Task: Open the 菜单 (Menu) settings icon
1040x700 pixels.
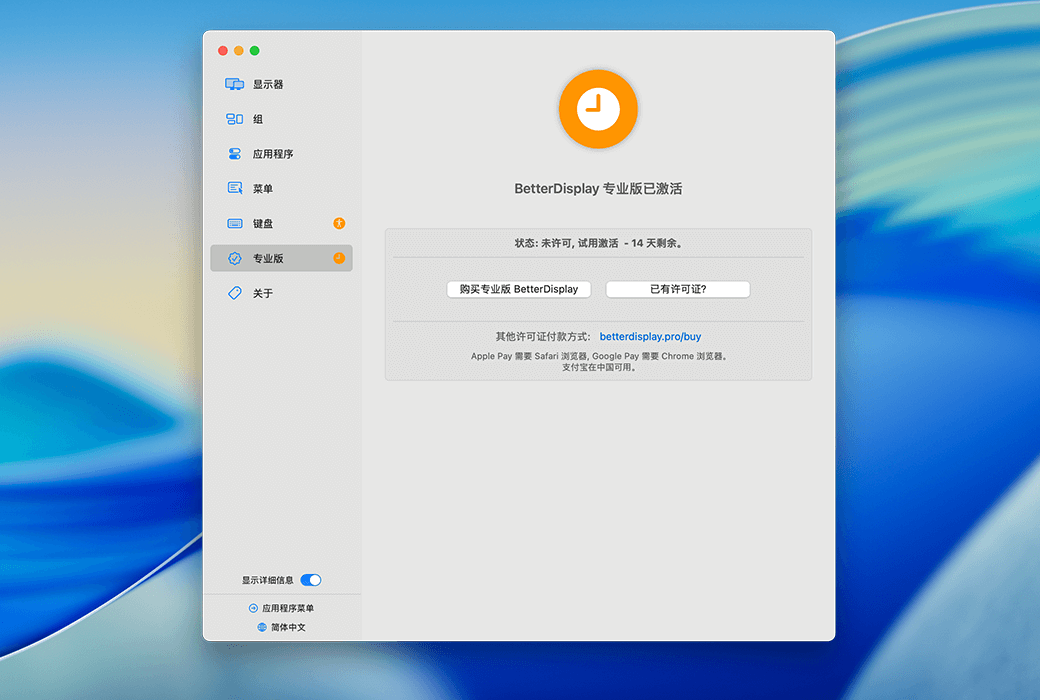Action: tap(234, 188)
